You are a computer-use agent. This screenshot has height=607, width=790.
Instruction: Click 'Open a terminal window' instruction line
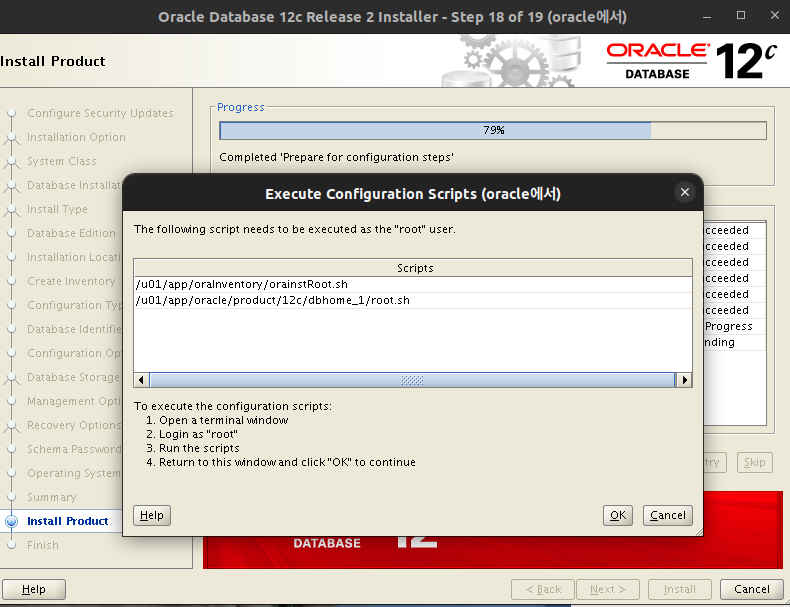click(x=217, y=420)
